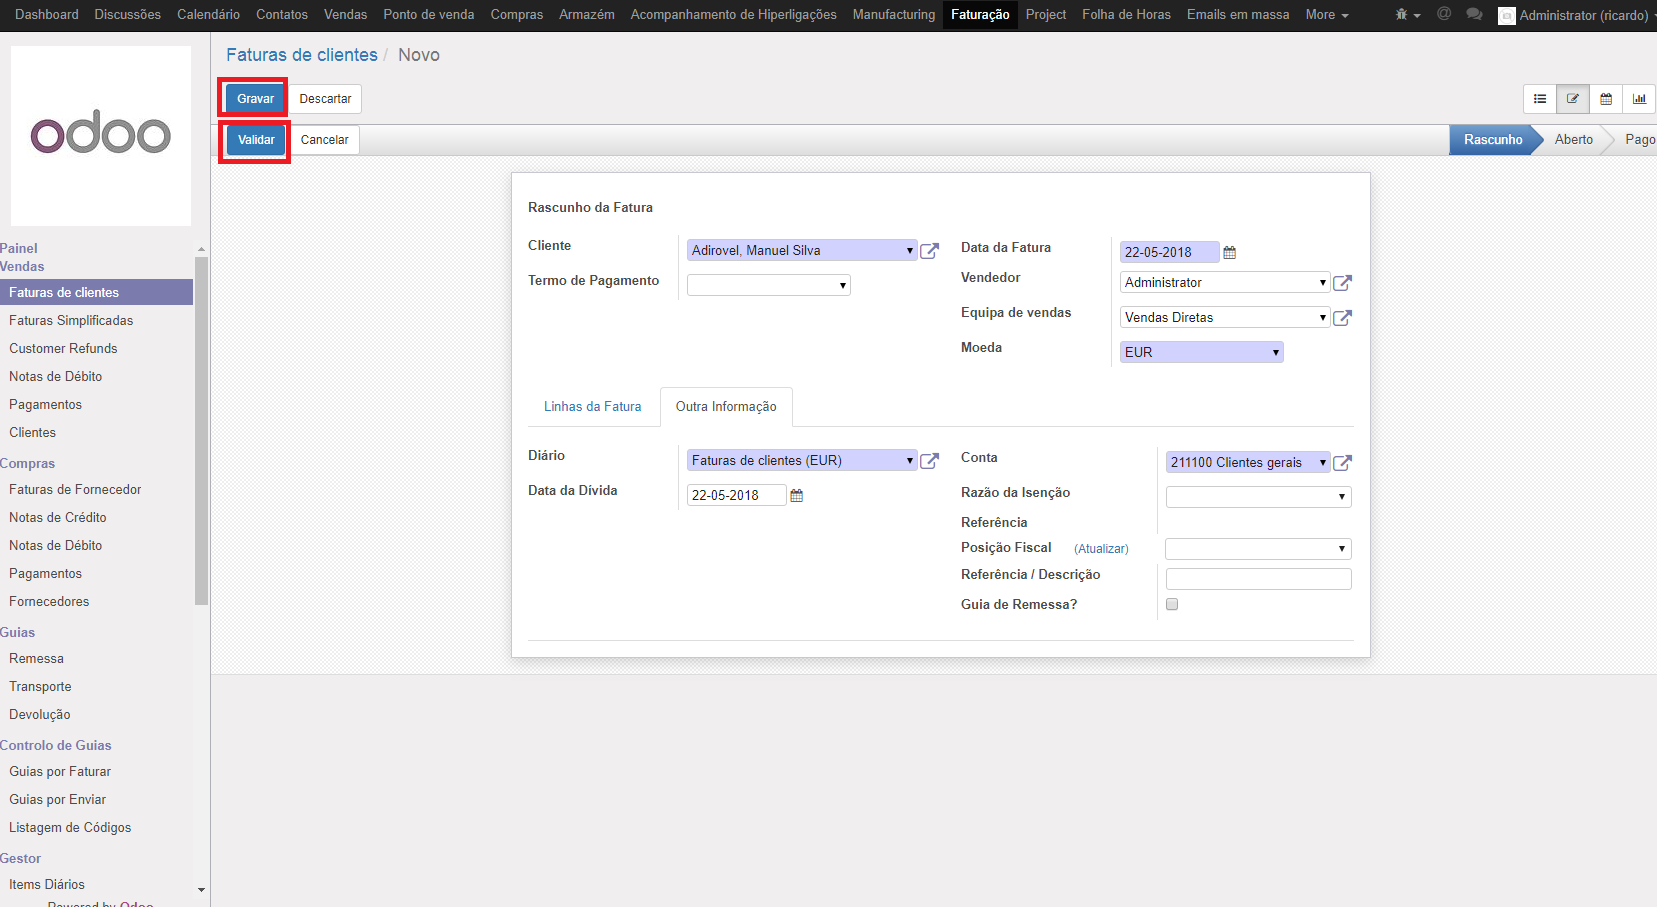Open the Moeda currency dropdown
The height and width of the screenshot is (907, 1657).
1201,352
